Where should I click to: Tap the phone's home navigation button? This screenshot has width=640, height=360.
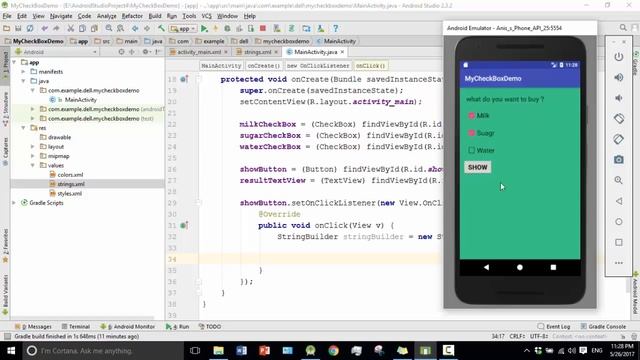click(520, 267)
